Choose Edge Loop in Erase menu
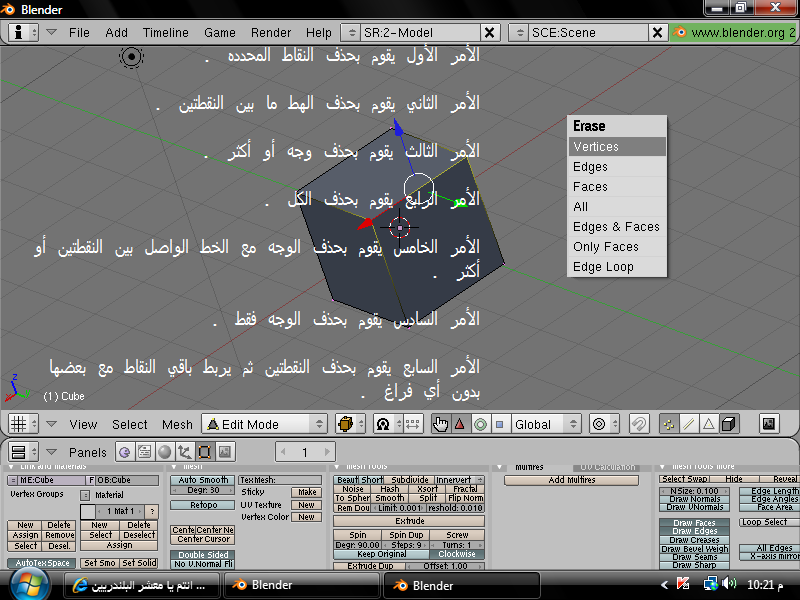This screenshot has width=800, height=600. click(617, 267)
